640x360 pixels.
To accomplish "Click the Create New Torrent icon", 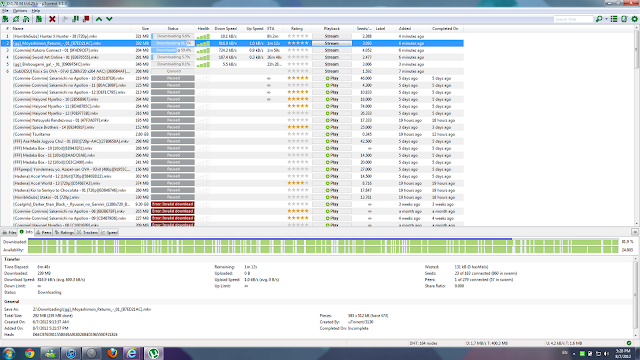I will (39, 19).
